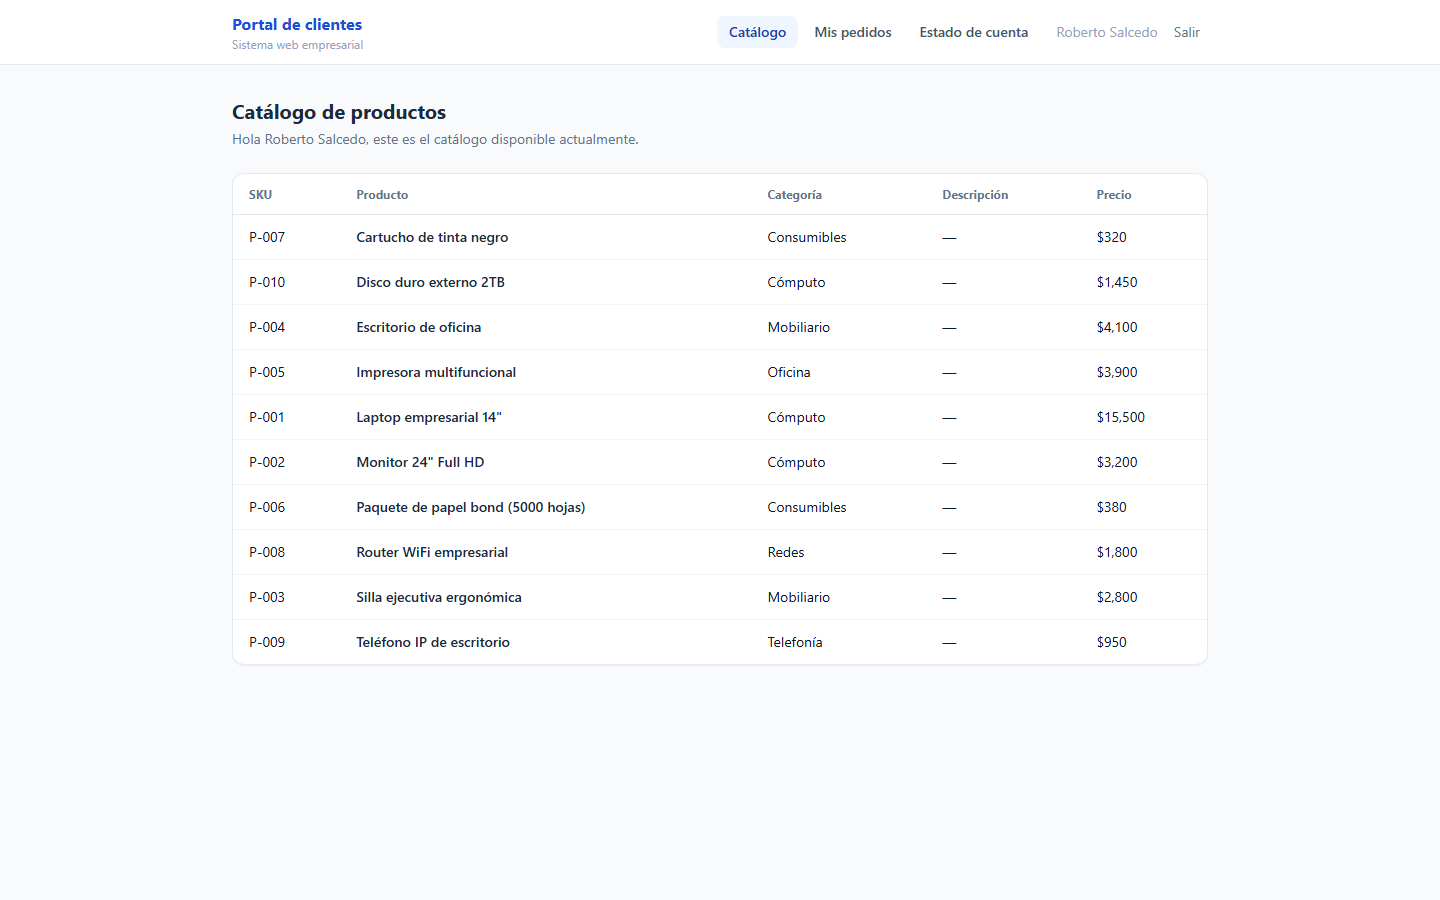Click the Categoría column header
1440x900 pixels.
(x=795, y=195)
